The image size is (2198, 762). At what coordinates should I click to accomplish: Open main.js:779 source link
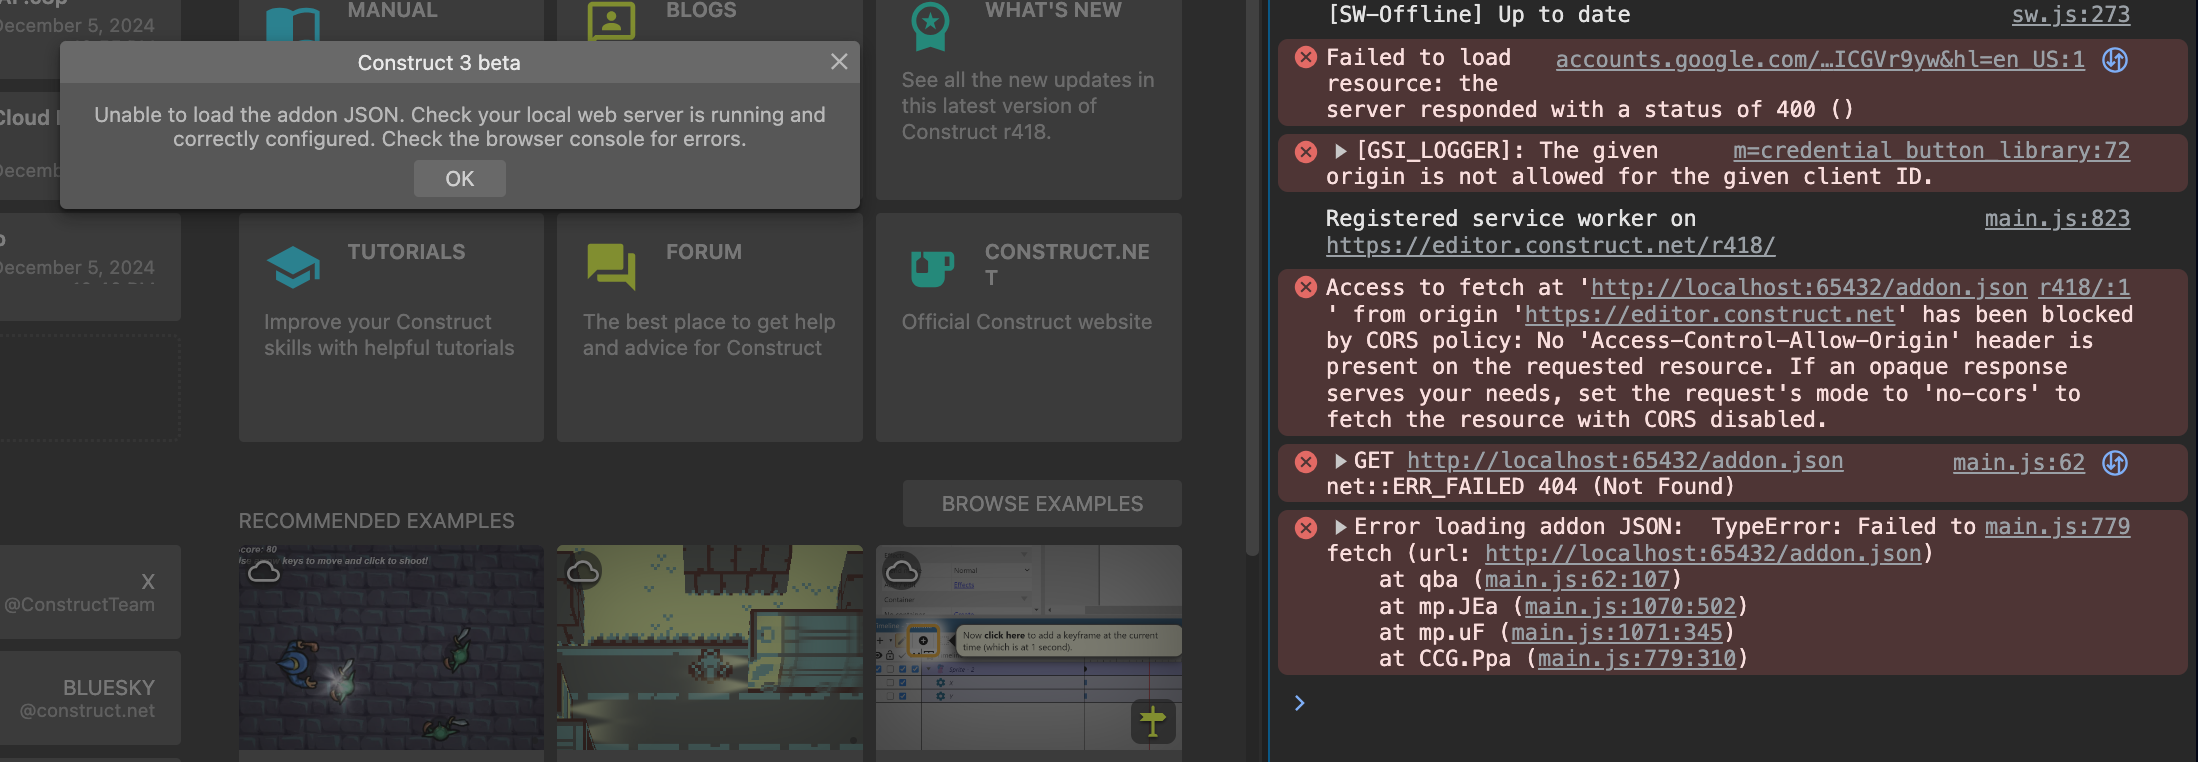coord(2057,527)
